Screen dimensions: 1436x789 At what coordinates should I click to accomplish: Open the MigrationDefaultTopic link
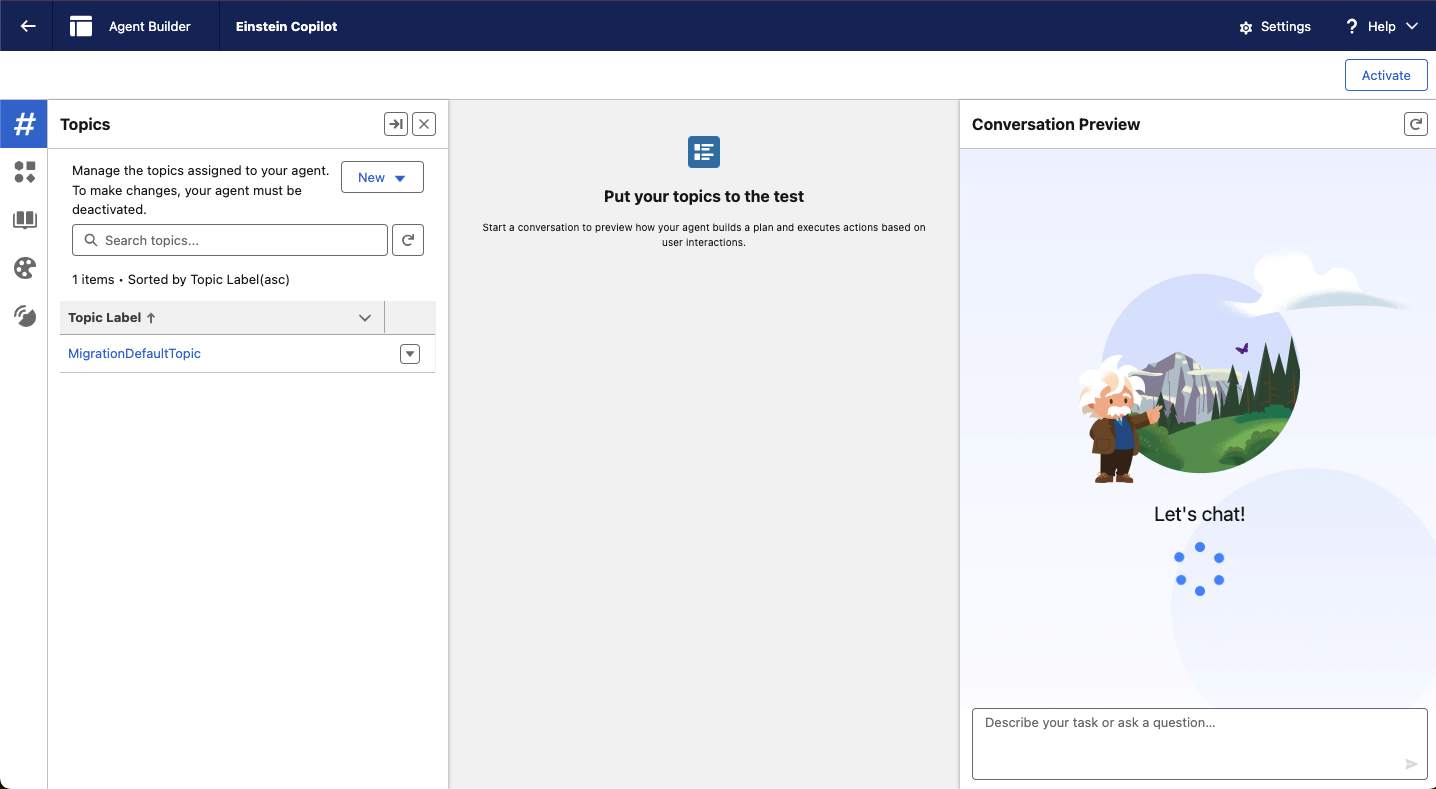134,354
